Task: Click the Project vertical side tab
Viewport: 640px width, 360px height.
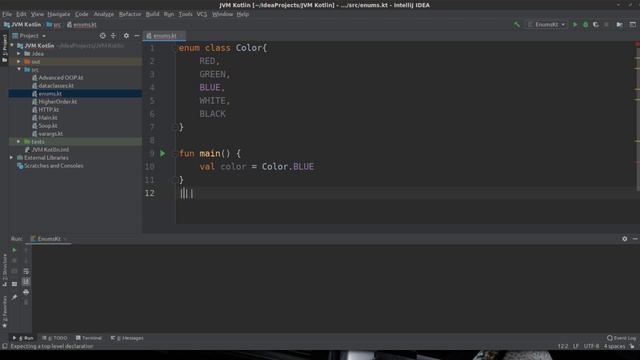Action: tap(4, 48)
